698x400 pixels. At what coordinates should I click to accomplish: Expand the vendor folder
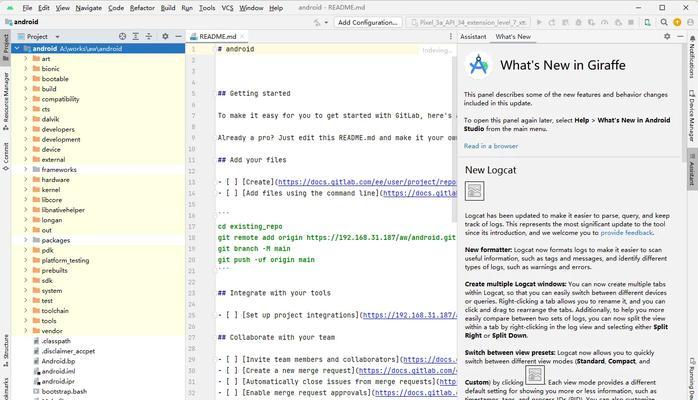click(26, 331)
